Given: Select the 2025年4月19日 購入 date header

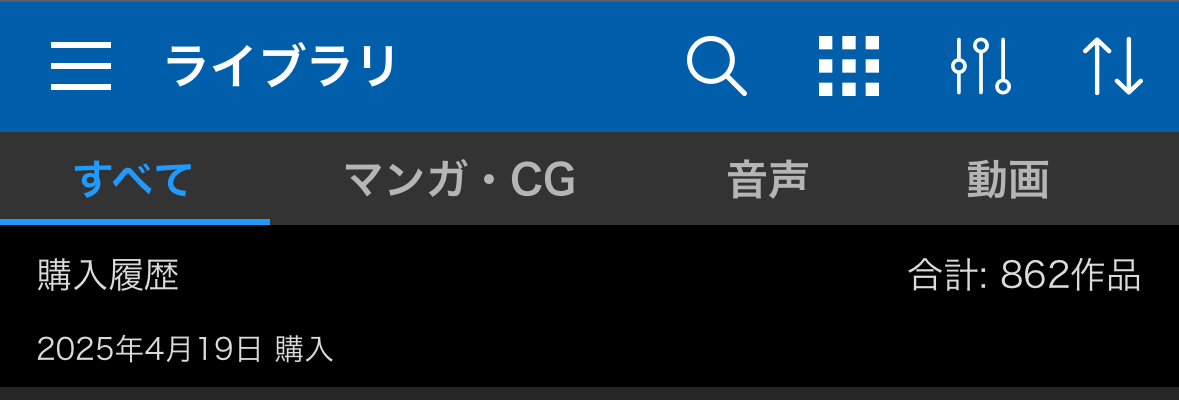Looking at the screenshot, I should pos(185,350).
